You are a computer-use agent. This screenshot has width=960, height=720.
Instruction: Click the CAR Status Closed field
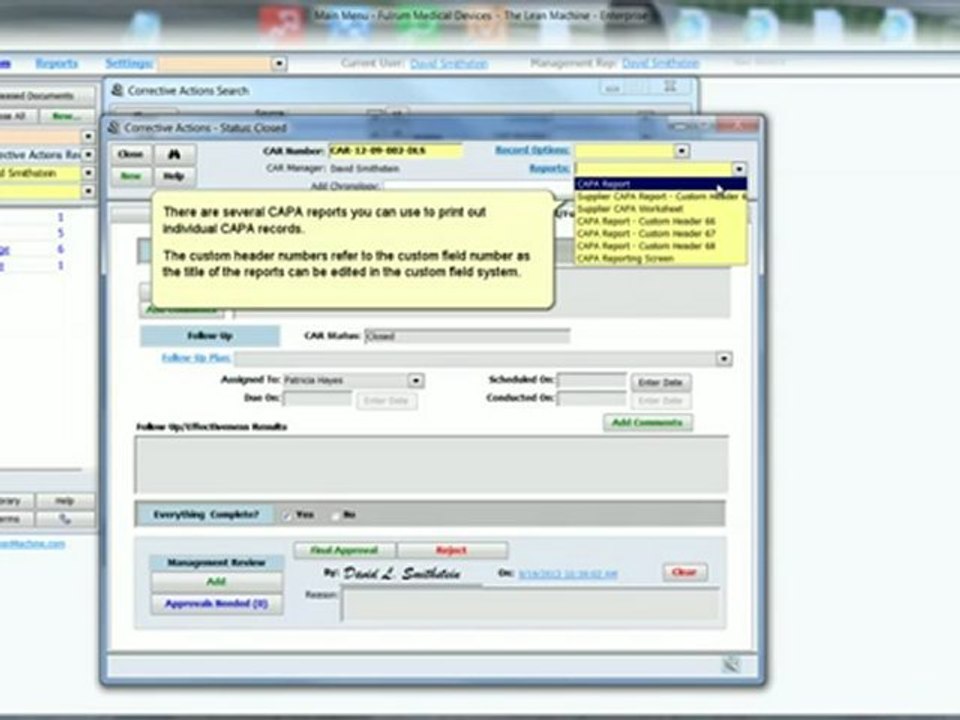467,336
